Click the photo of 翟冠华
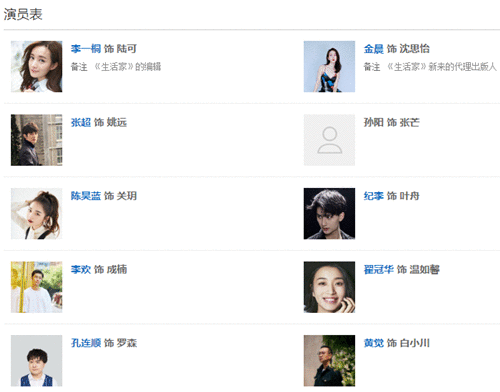The height and width of the screenshot is (392, 500). [329, 287]
